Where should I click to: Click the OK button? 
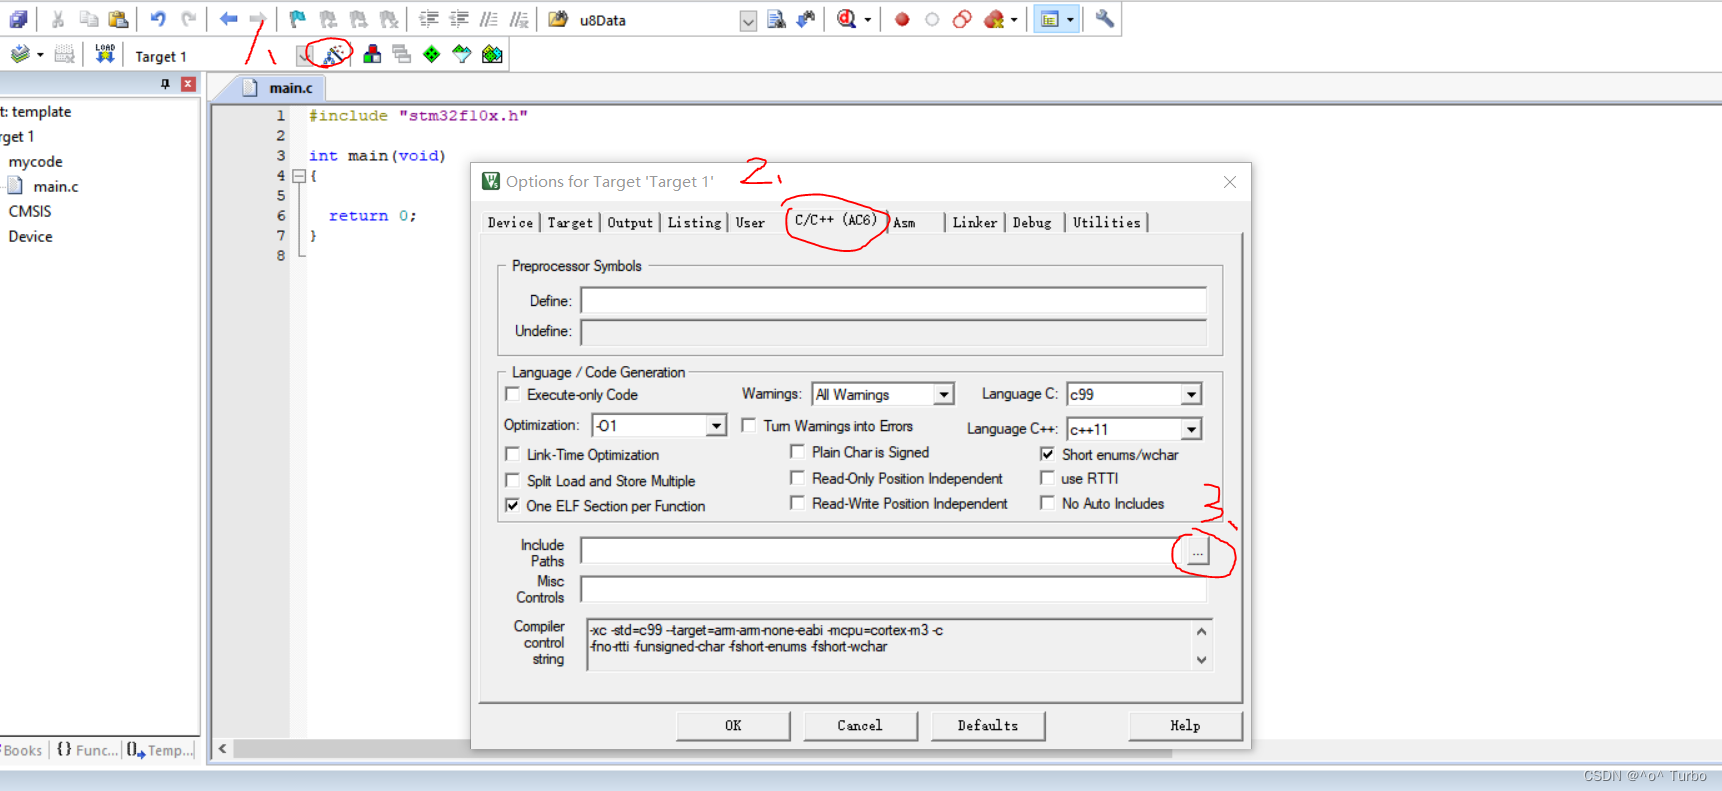point(733,726)
